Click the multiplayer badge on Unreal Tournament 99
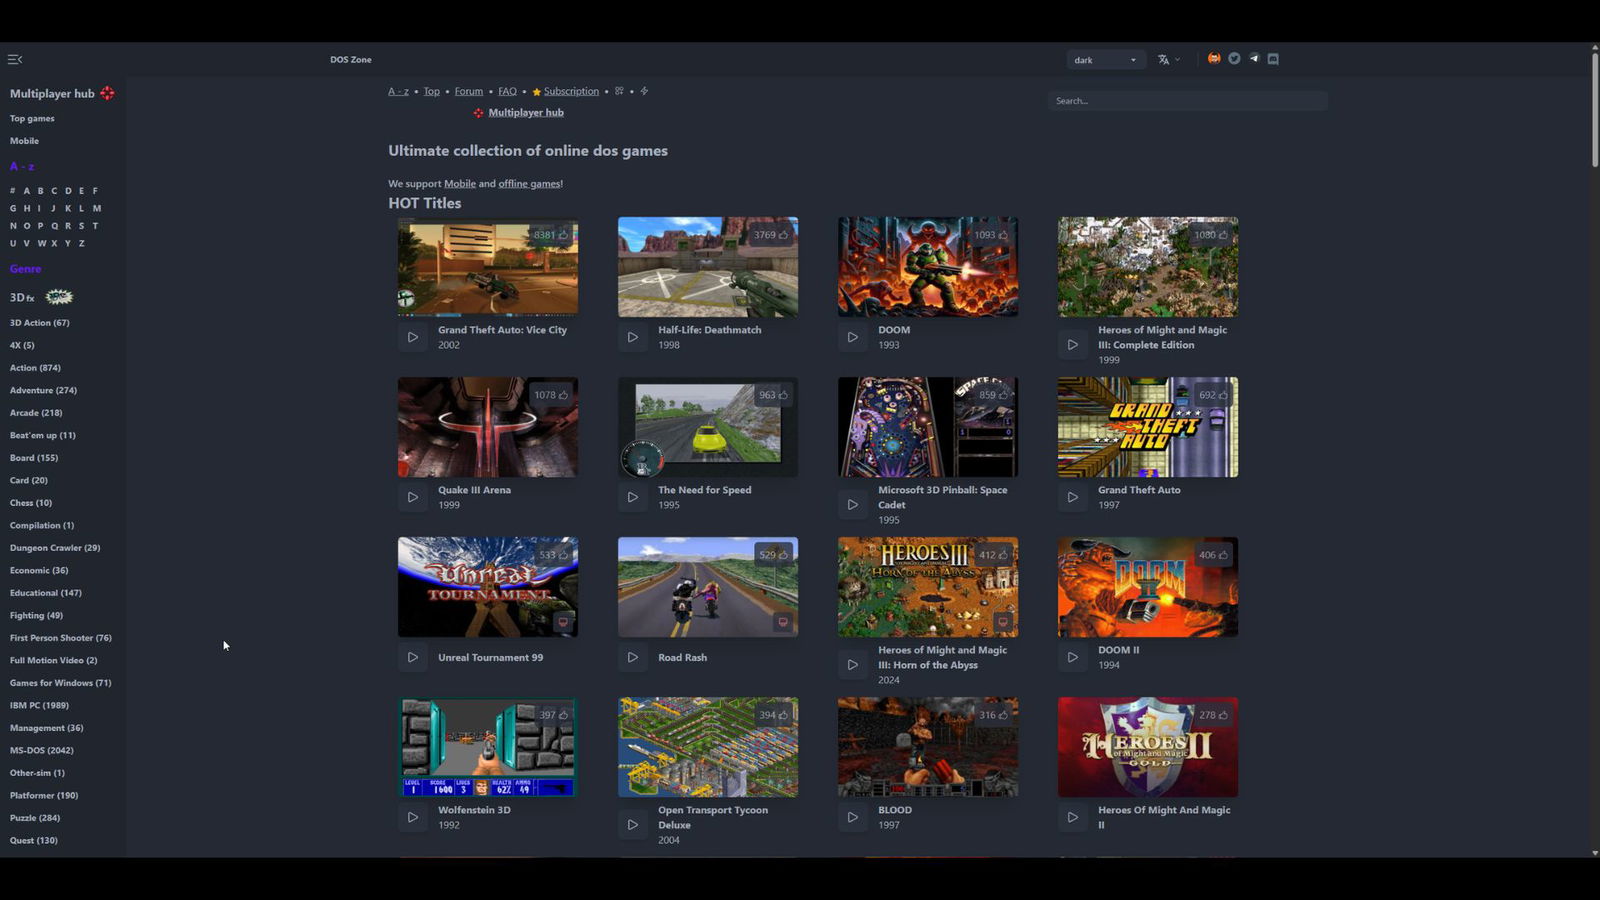Screen dimensions: 1600x900 click(x=563, y=622)
